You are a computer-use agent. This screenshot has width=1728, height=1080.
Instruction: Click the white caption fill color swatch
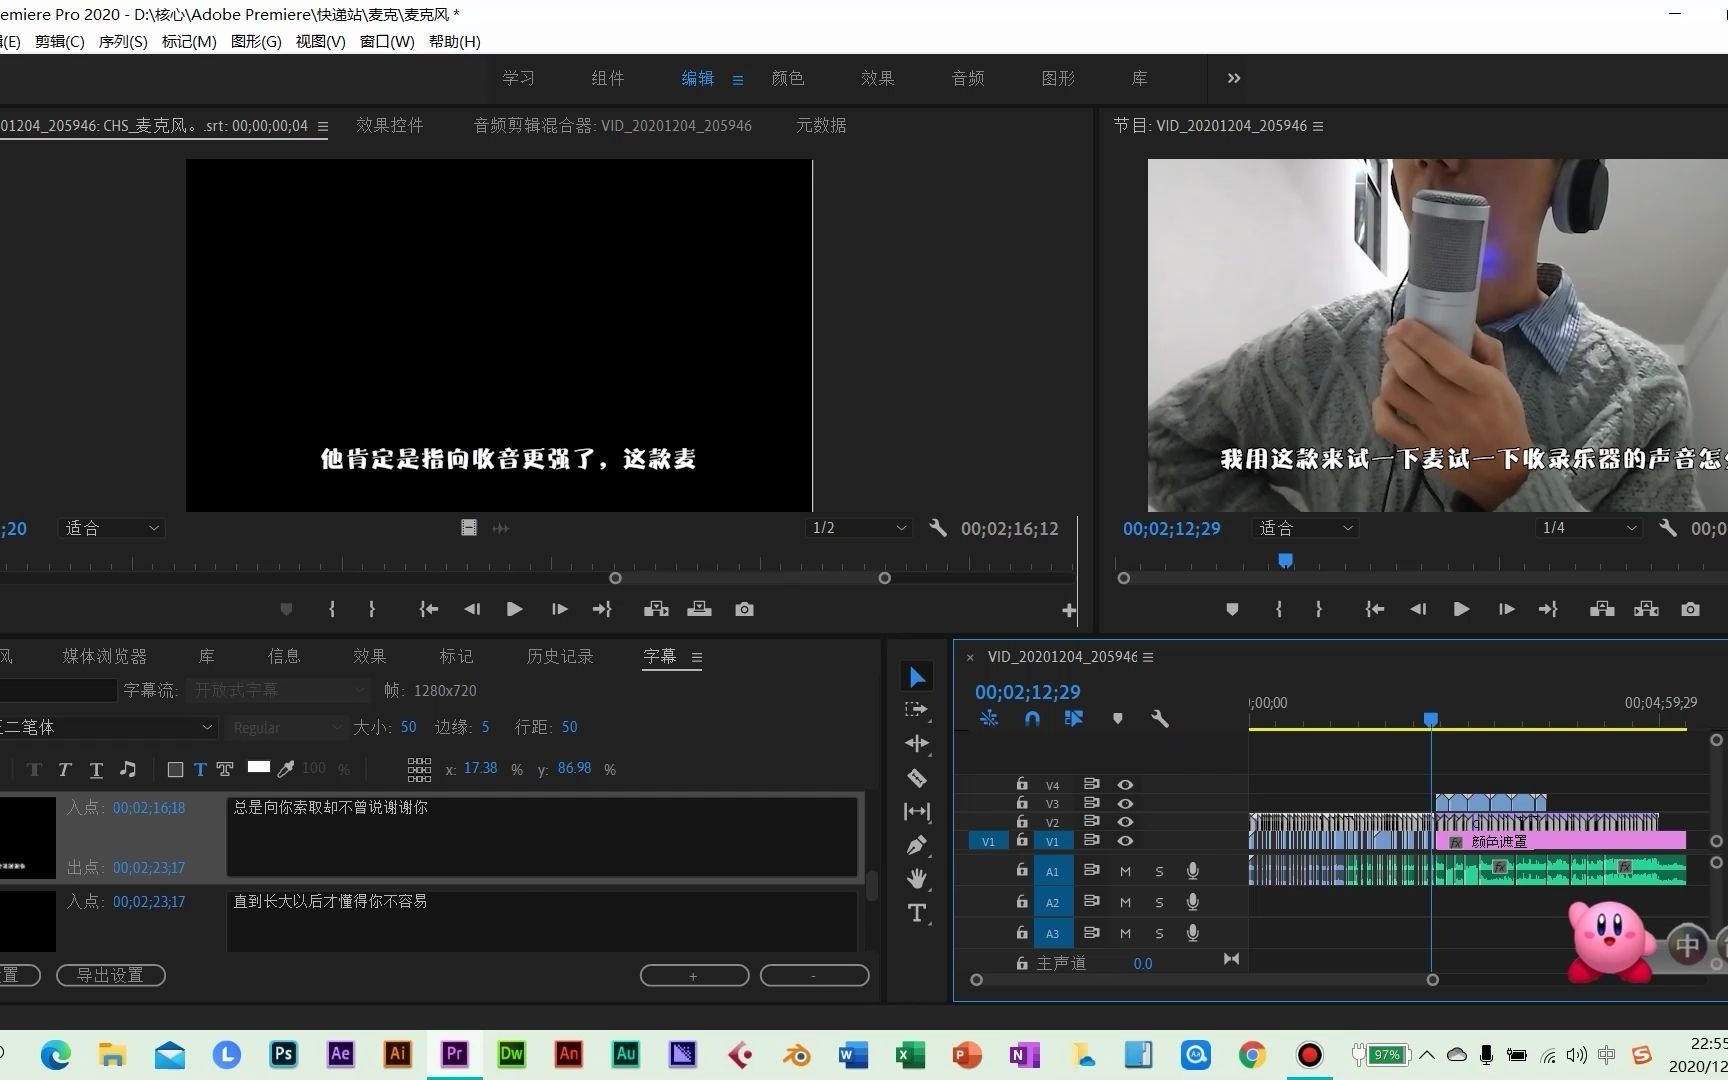click(x=258, y=768)
